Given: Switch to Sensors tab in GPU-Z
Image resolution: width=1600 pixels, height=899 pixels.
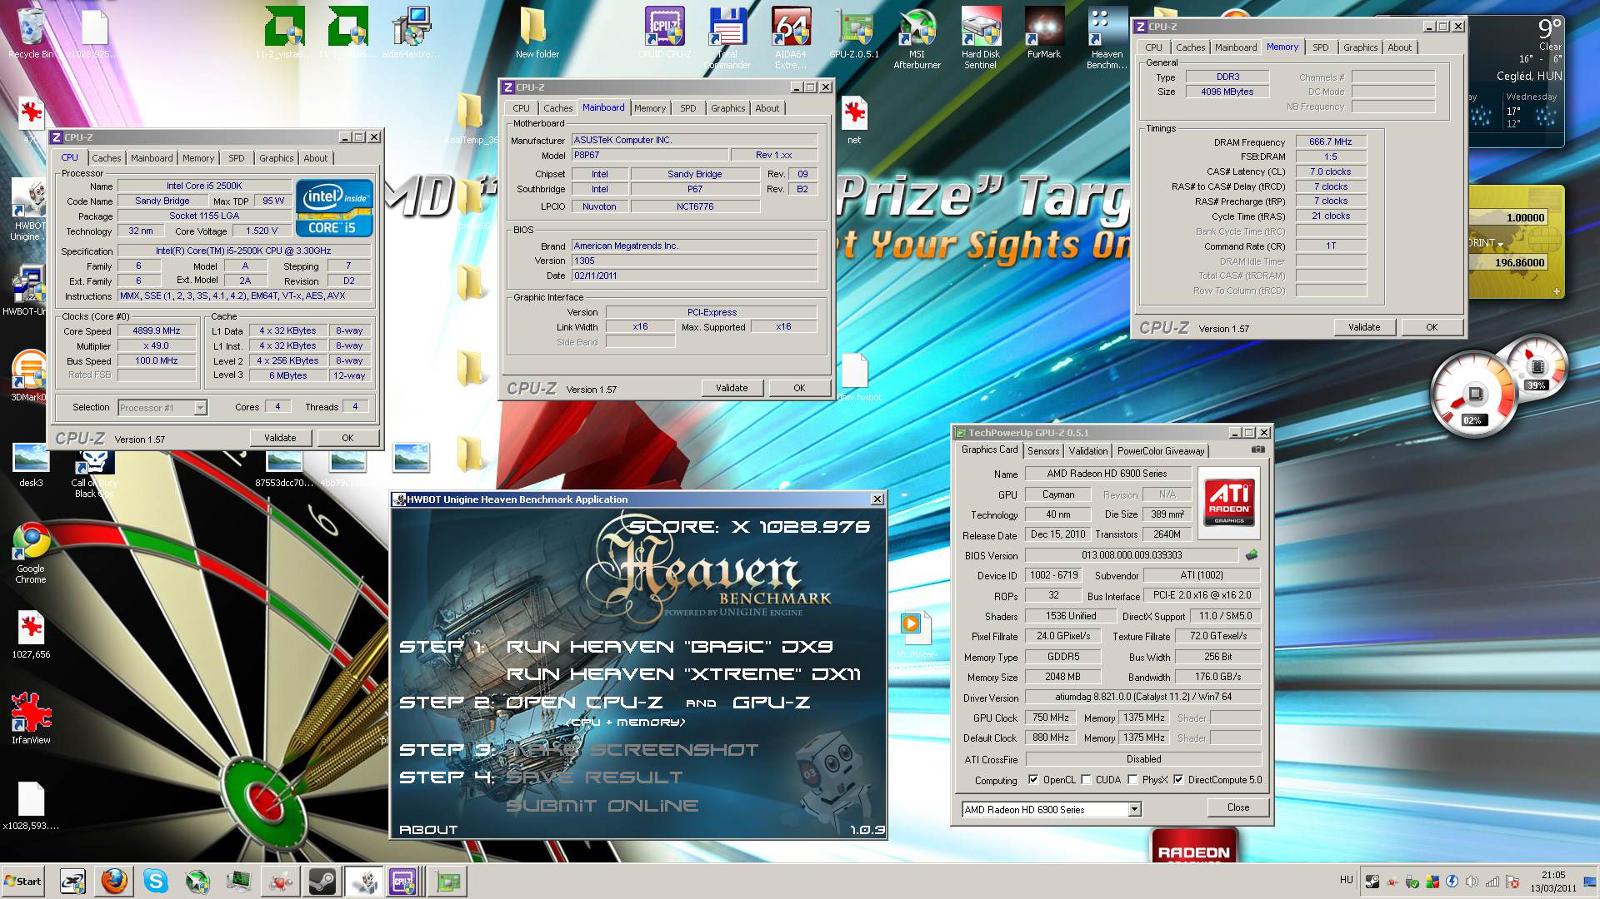Looking at the screenshot, I should 1043,450.
